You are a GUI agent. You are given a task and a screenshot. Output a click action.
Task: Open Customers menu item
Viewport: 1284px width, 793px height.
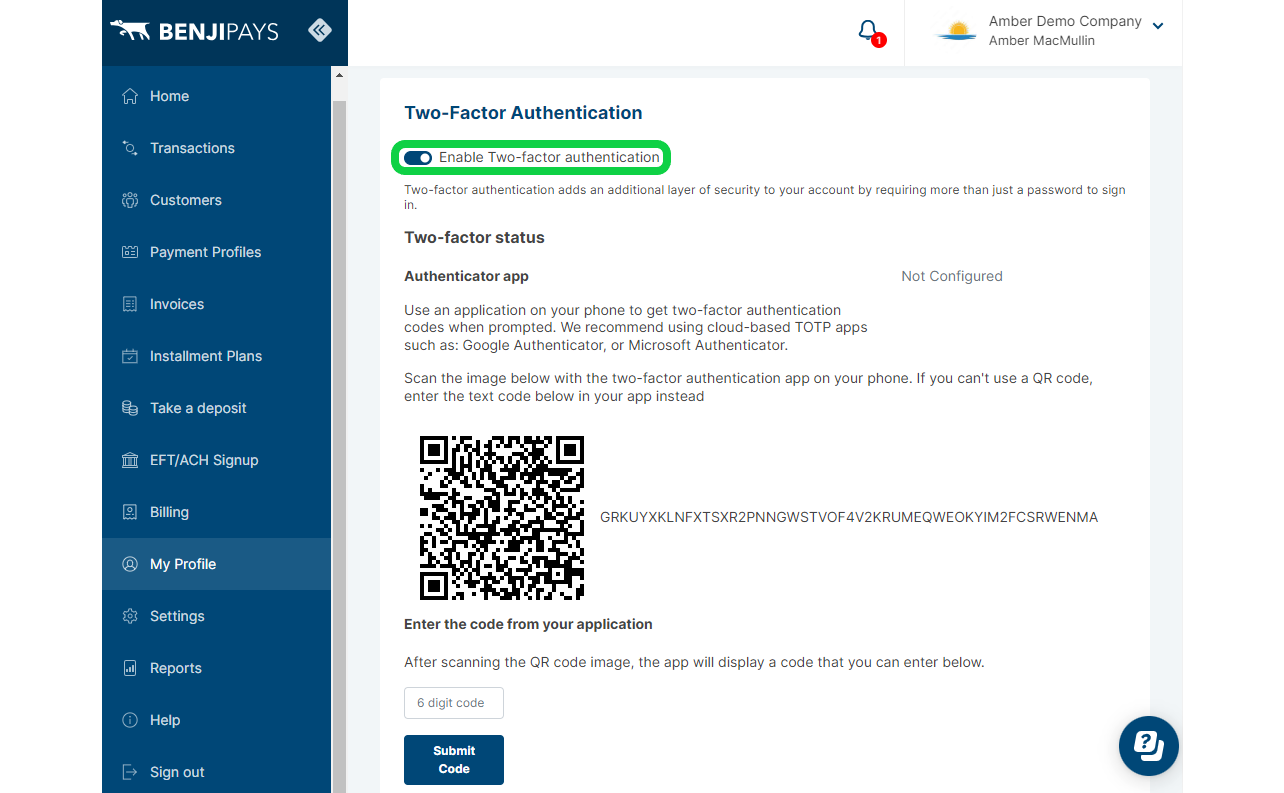(x=216, y=200)
